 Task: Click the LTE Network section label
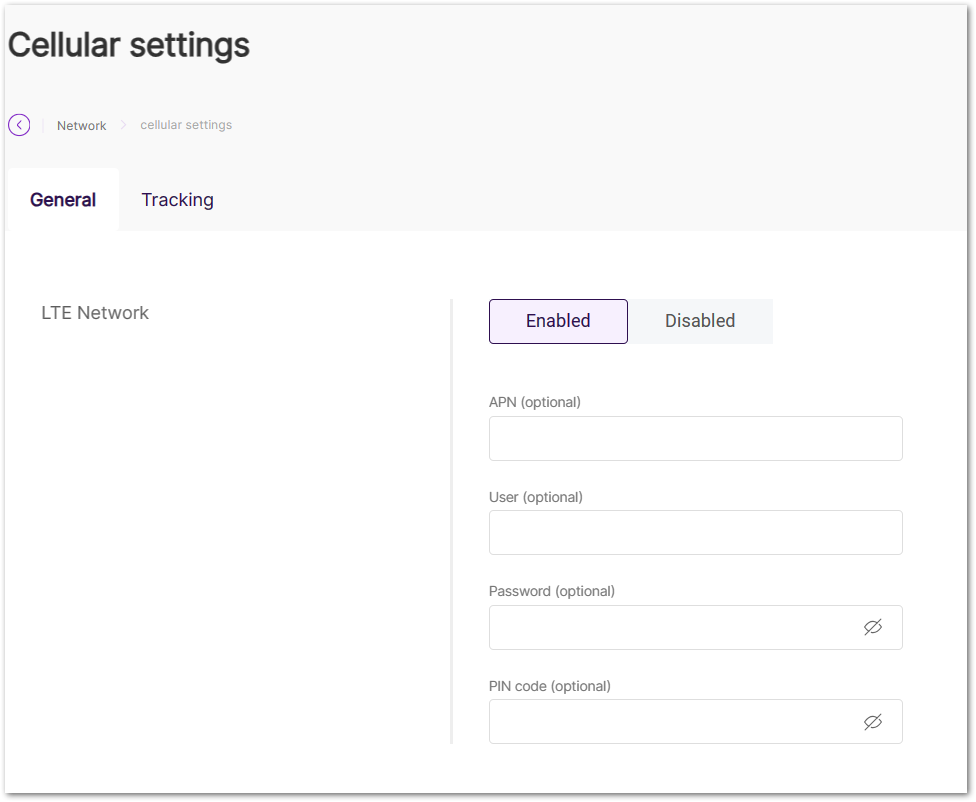point(95,312)
